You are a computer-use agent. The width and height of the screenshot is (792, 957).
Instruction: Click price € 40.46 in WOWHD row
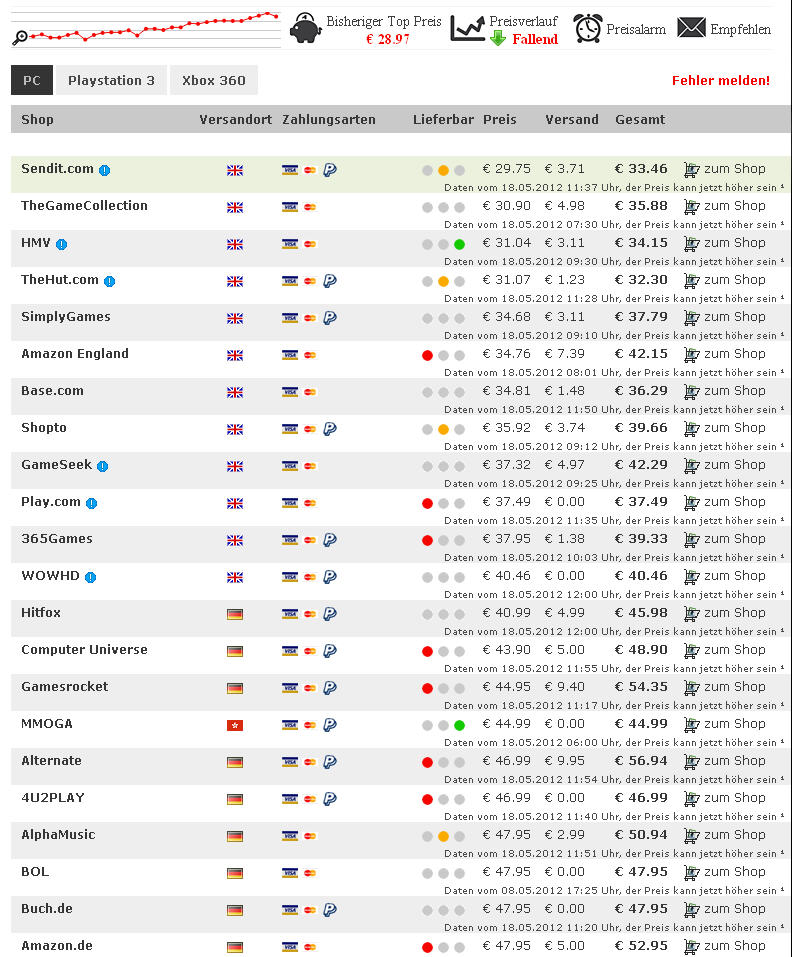(506, 576)
